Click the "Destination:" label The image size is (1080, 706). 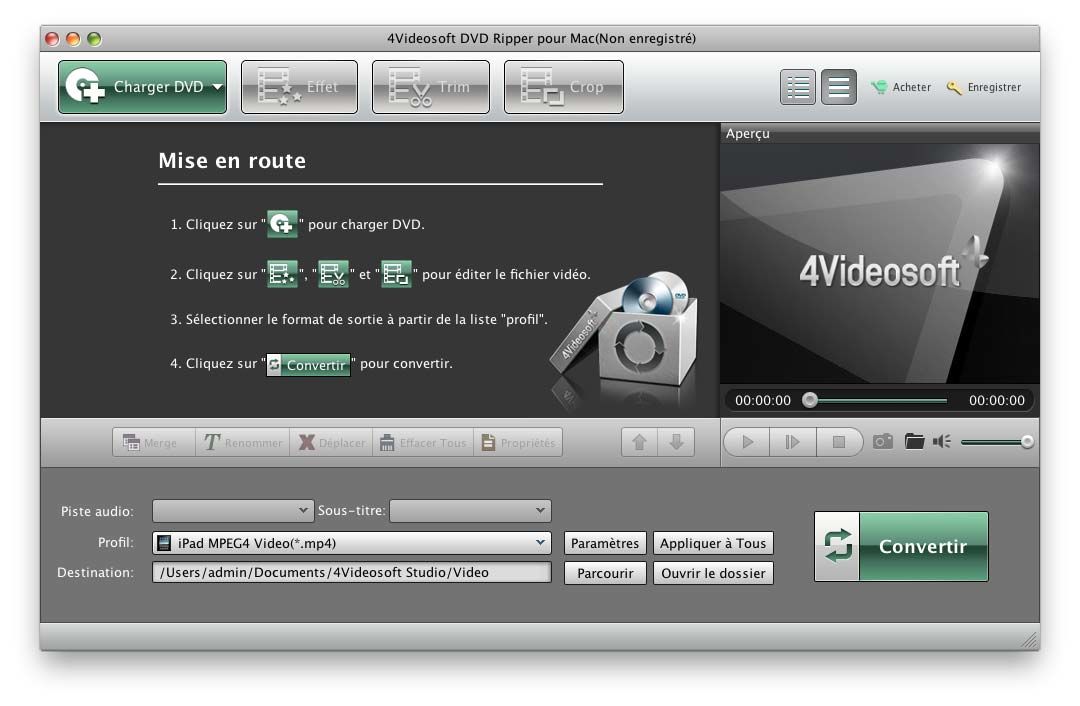click(96, 572)
